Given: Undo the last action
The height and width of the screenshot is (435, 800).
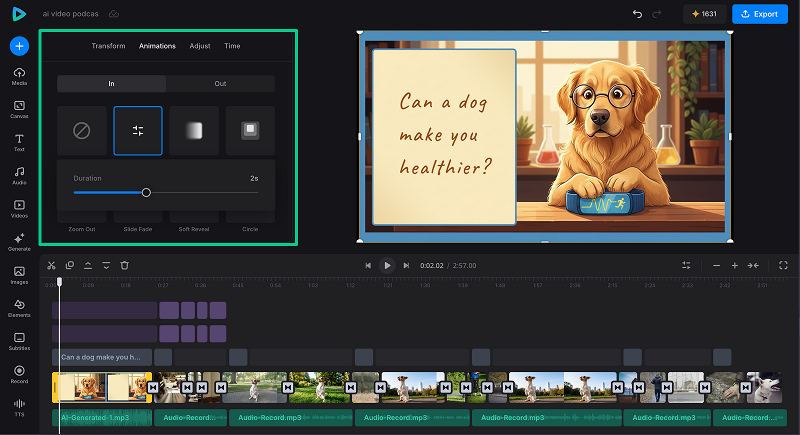Looking at the screenshot, I should click(x=637, y=14).
